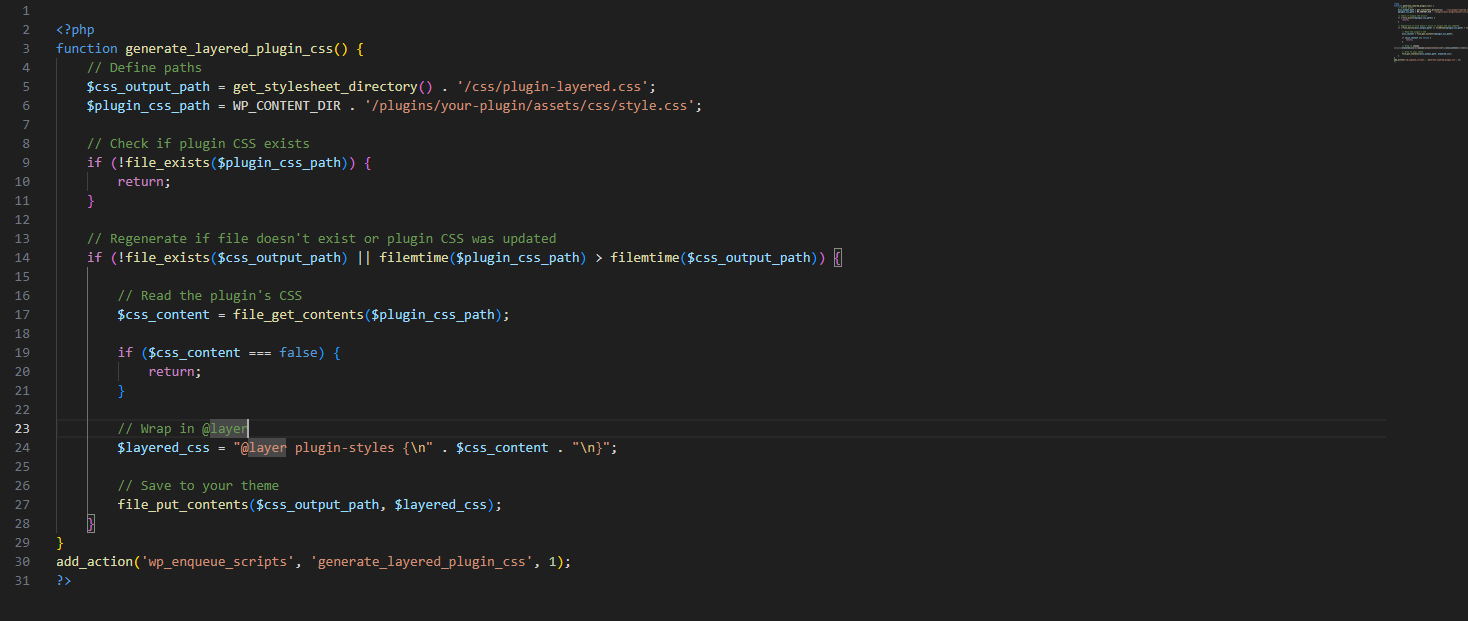
Task: Select the $css_output_path variable
Action: pos(148,86)
